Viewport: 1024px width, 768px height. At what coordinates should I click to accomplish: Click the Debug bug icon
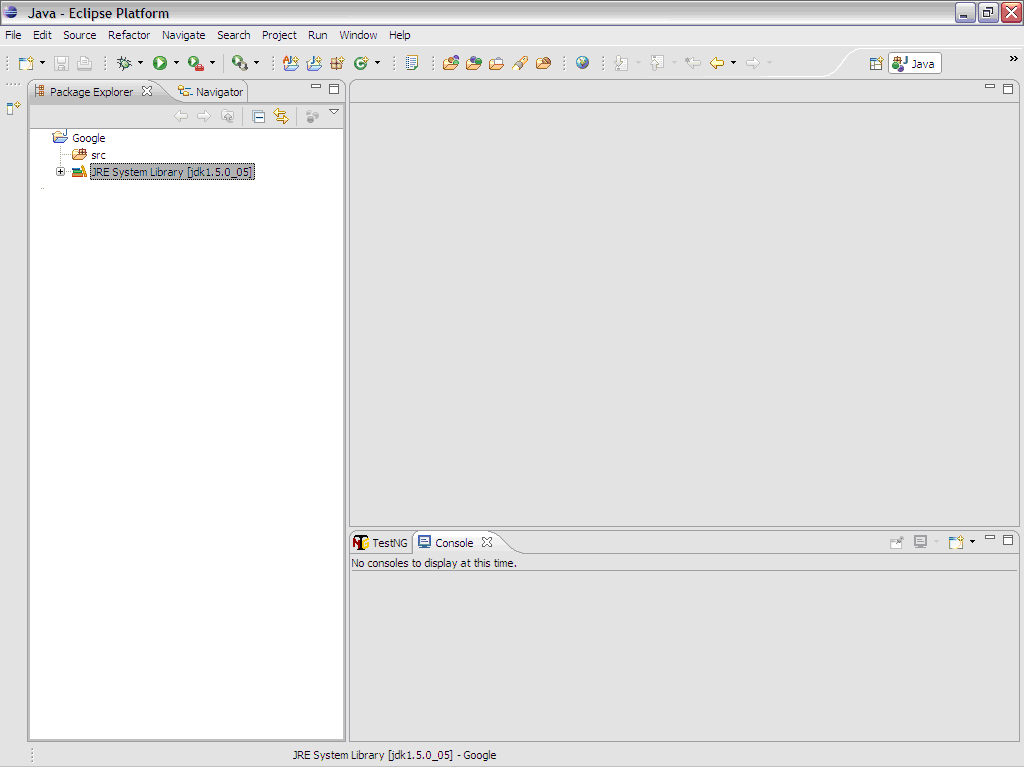(124, 63)
